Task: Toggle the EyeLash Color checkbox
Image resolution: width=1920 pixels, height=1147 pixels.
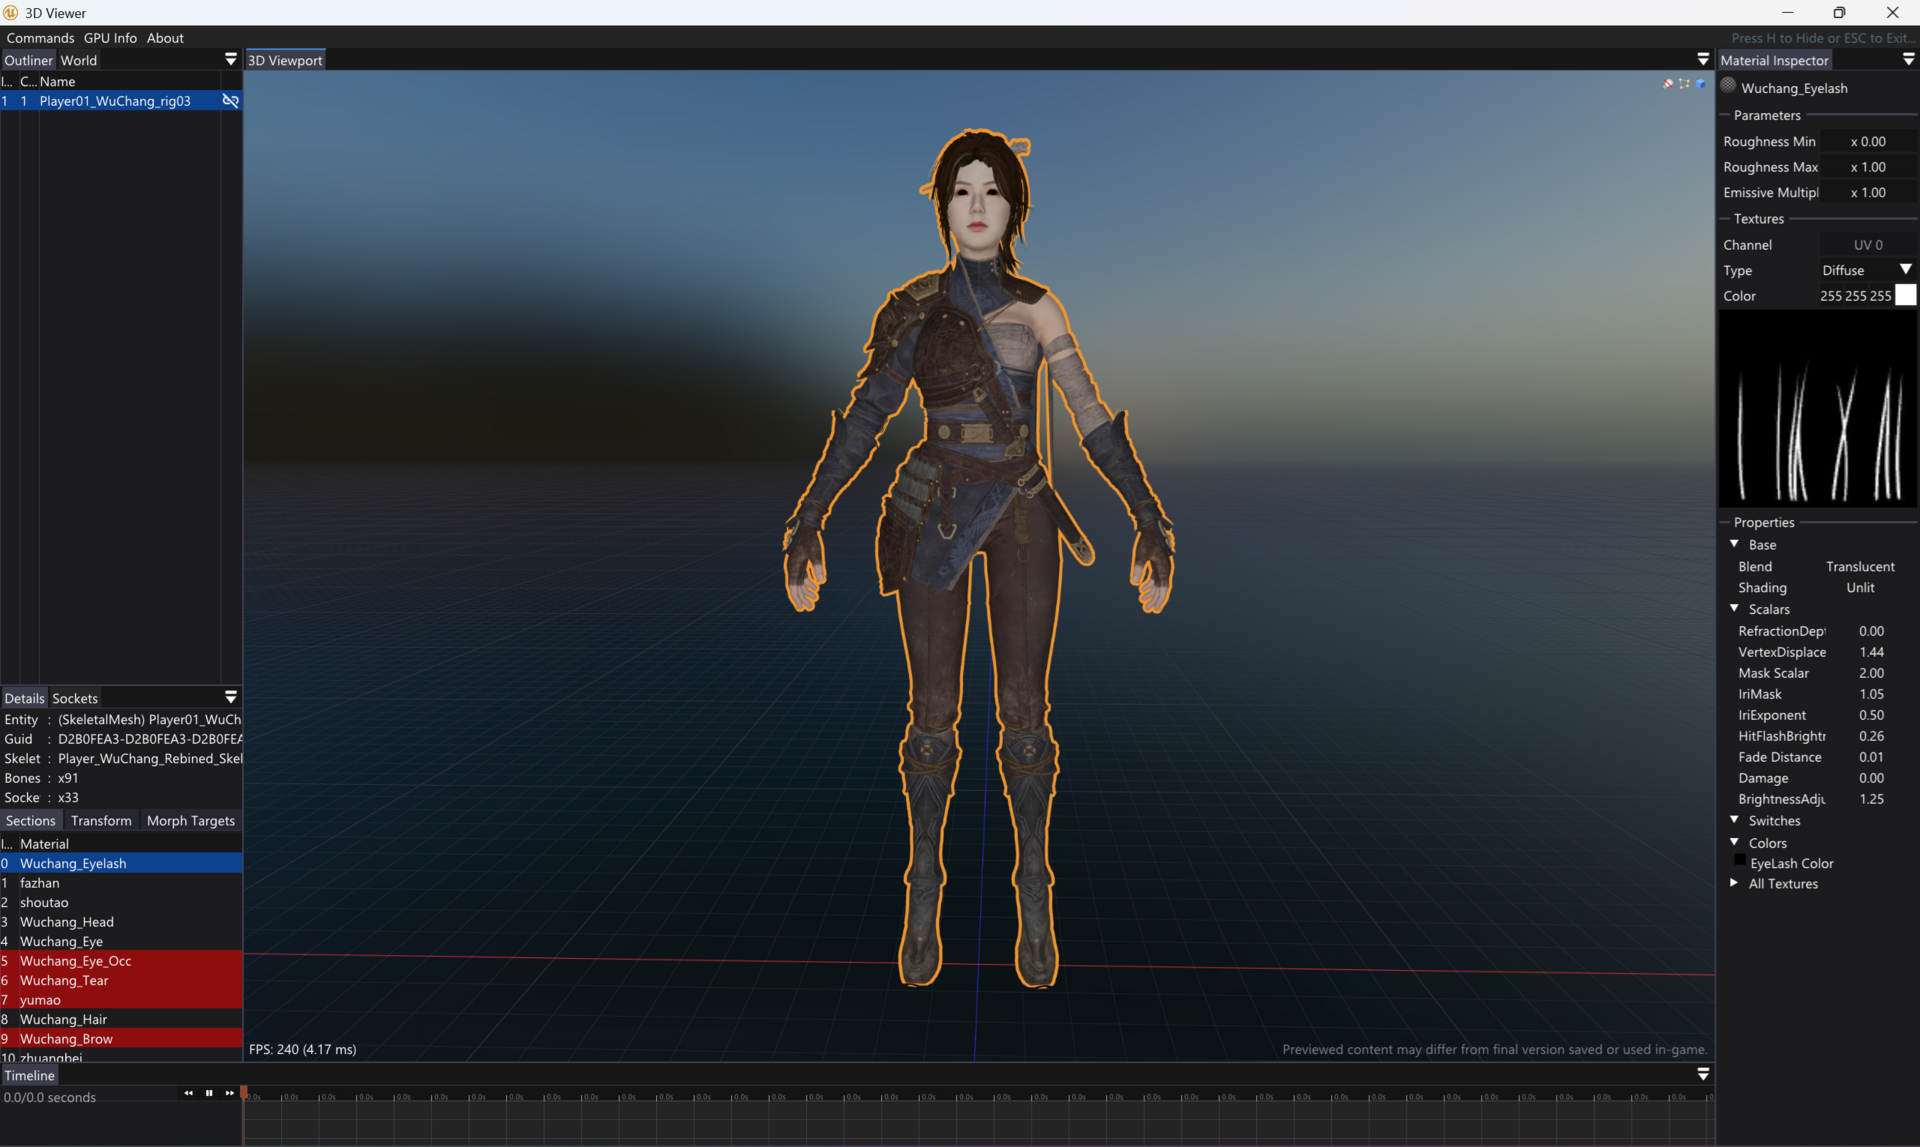Action: pyautogui.click(x=1740, y=861)
